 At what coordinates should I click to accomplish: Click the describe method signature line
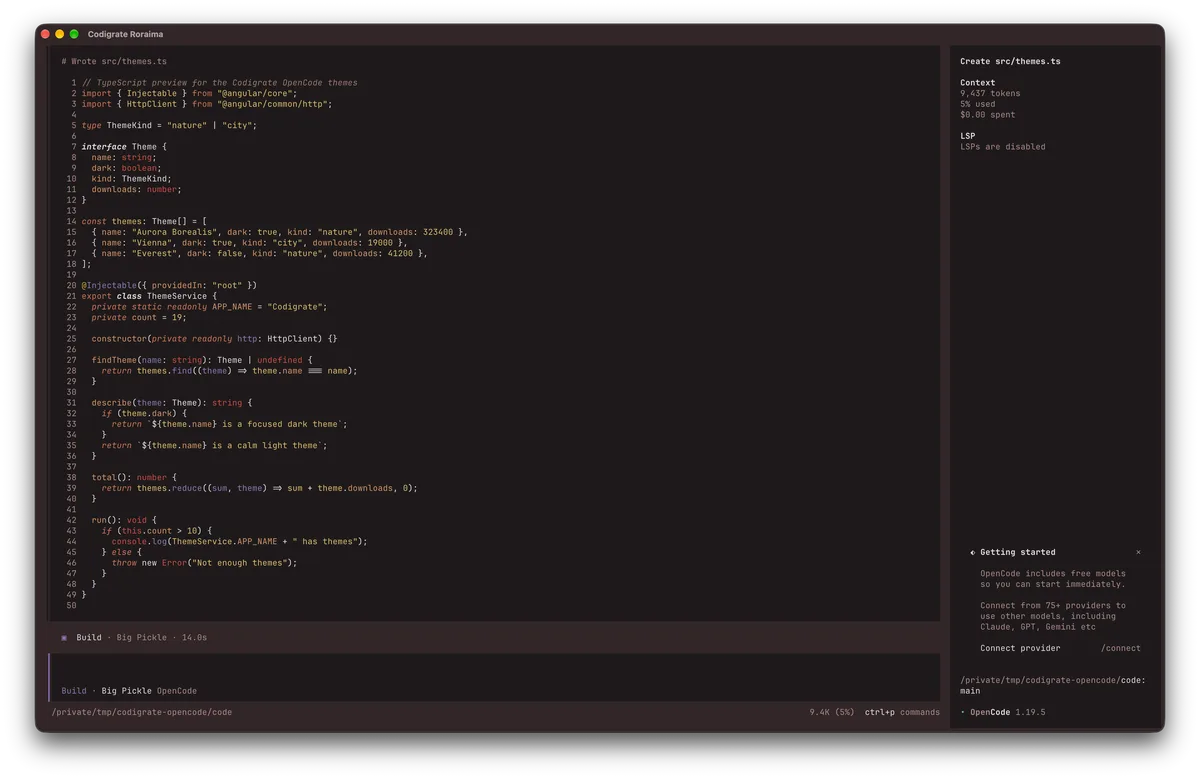click(x=172, y=402)
